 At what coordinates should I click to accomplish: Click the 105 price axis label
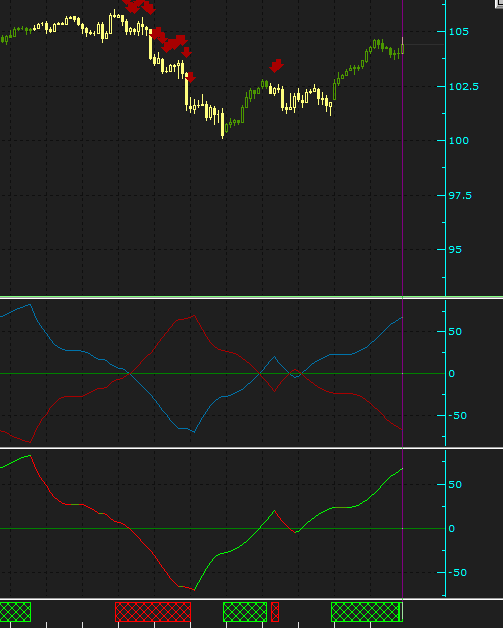coord(459,32)
